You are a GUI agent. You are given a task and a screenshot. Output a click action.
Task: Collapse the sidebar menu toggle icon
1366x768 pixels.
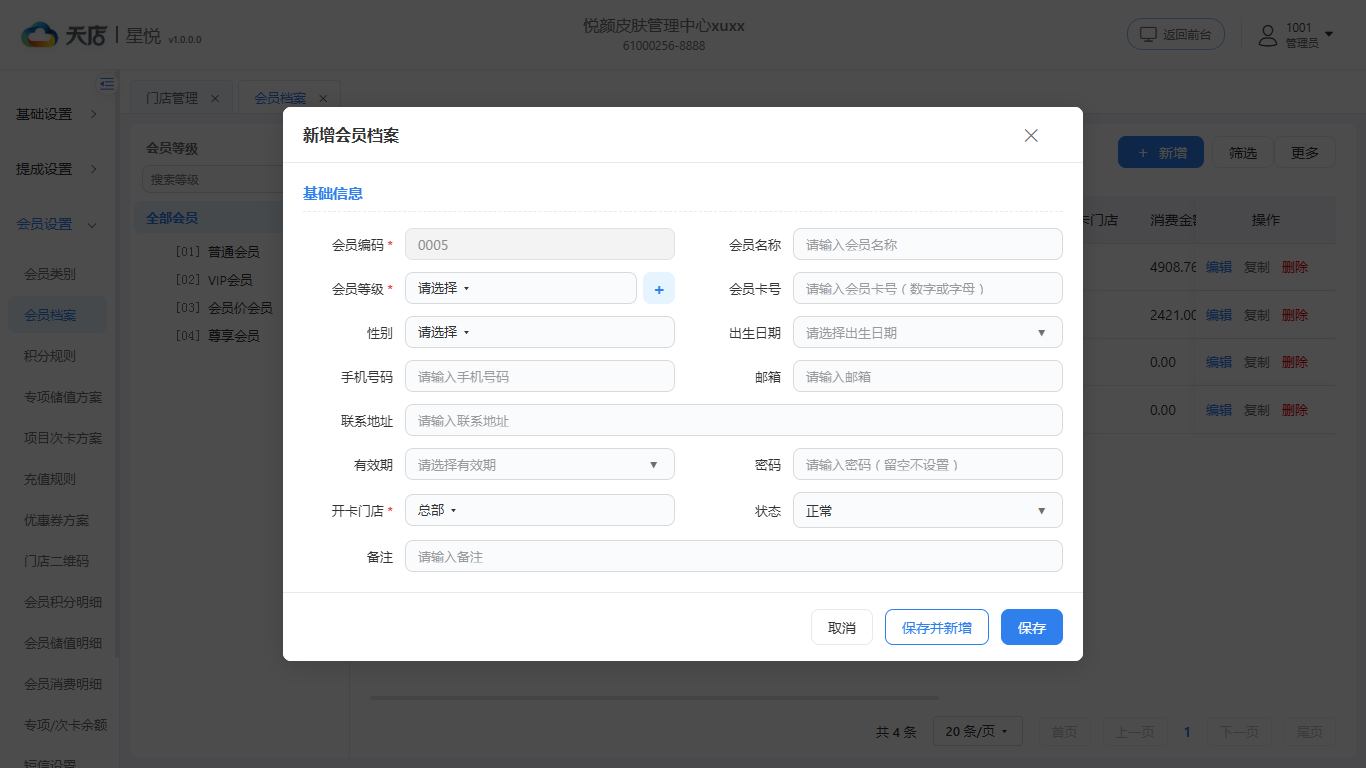coord(107,84)
